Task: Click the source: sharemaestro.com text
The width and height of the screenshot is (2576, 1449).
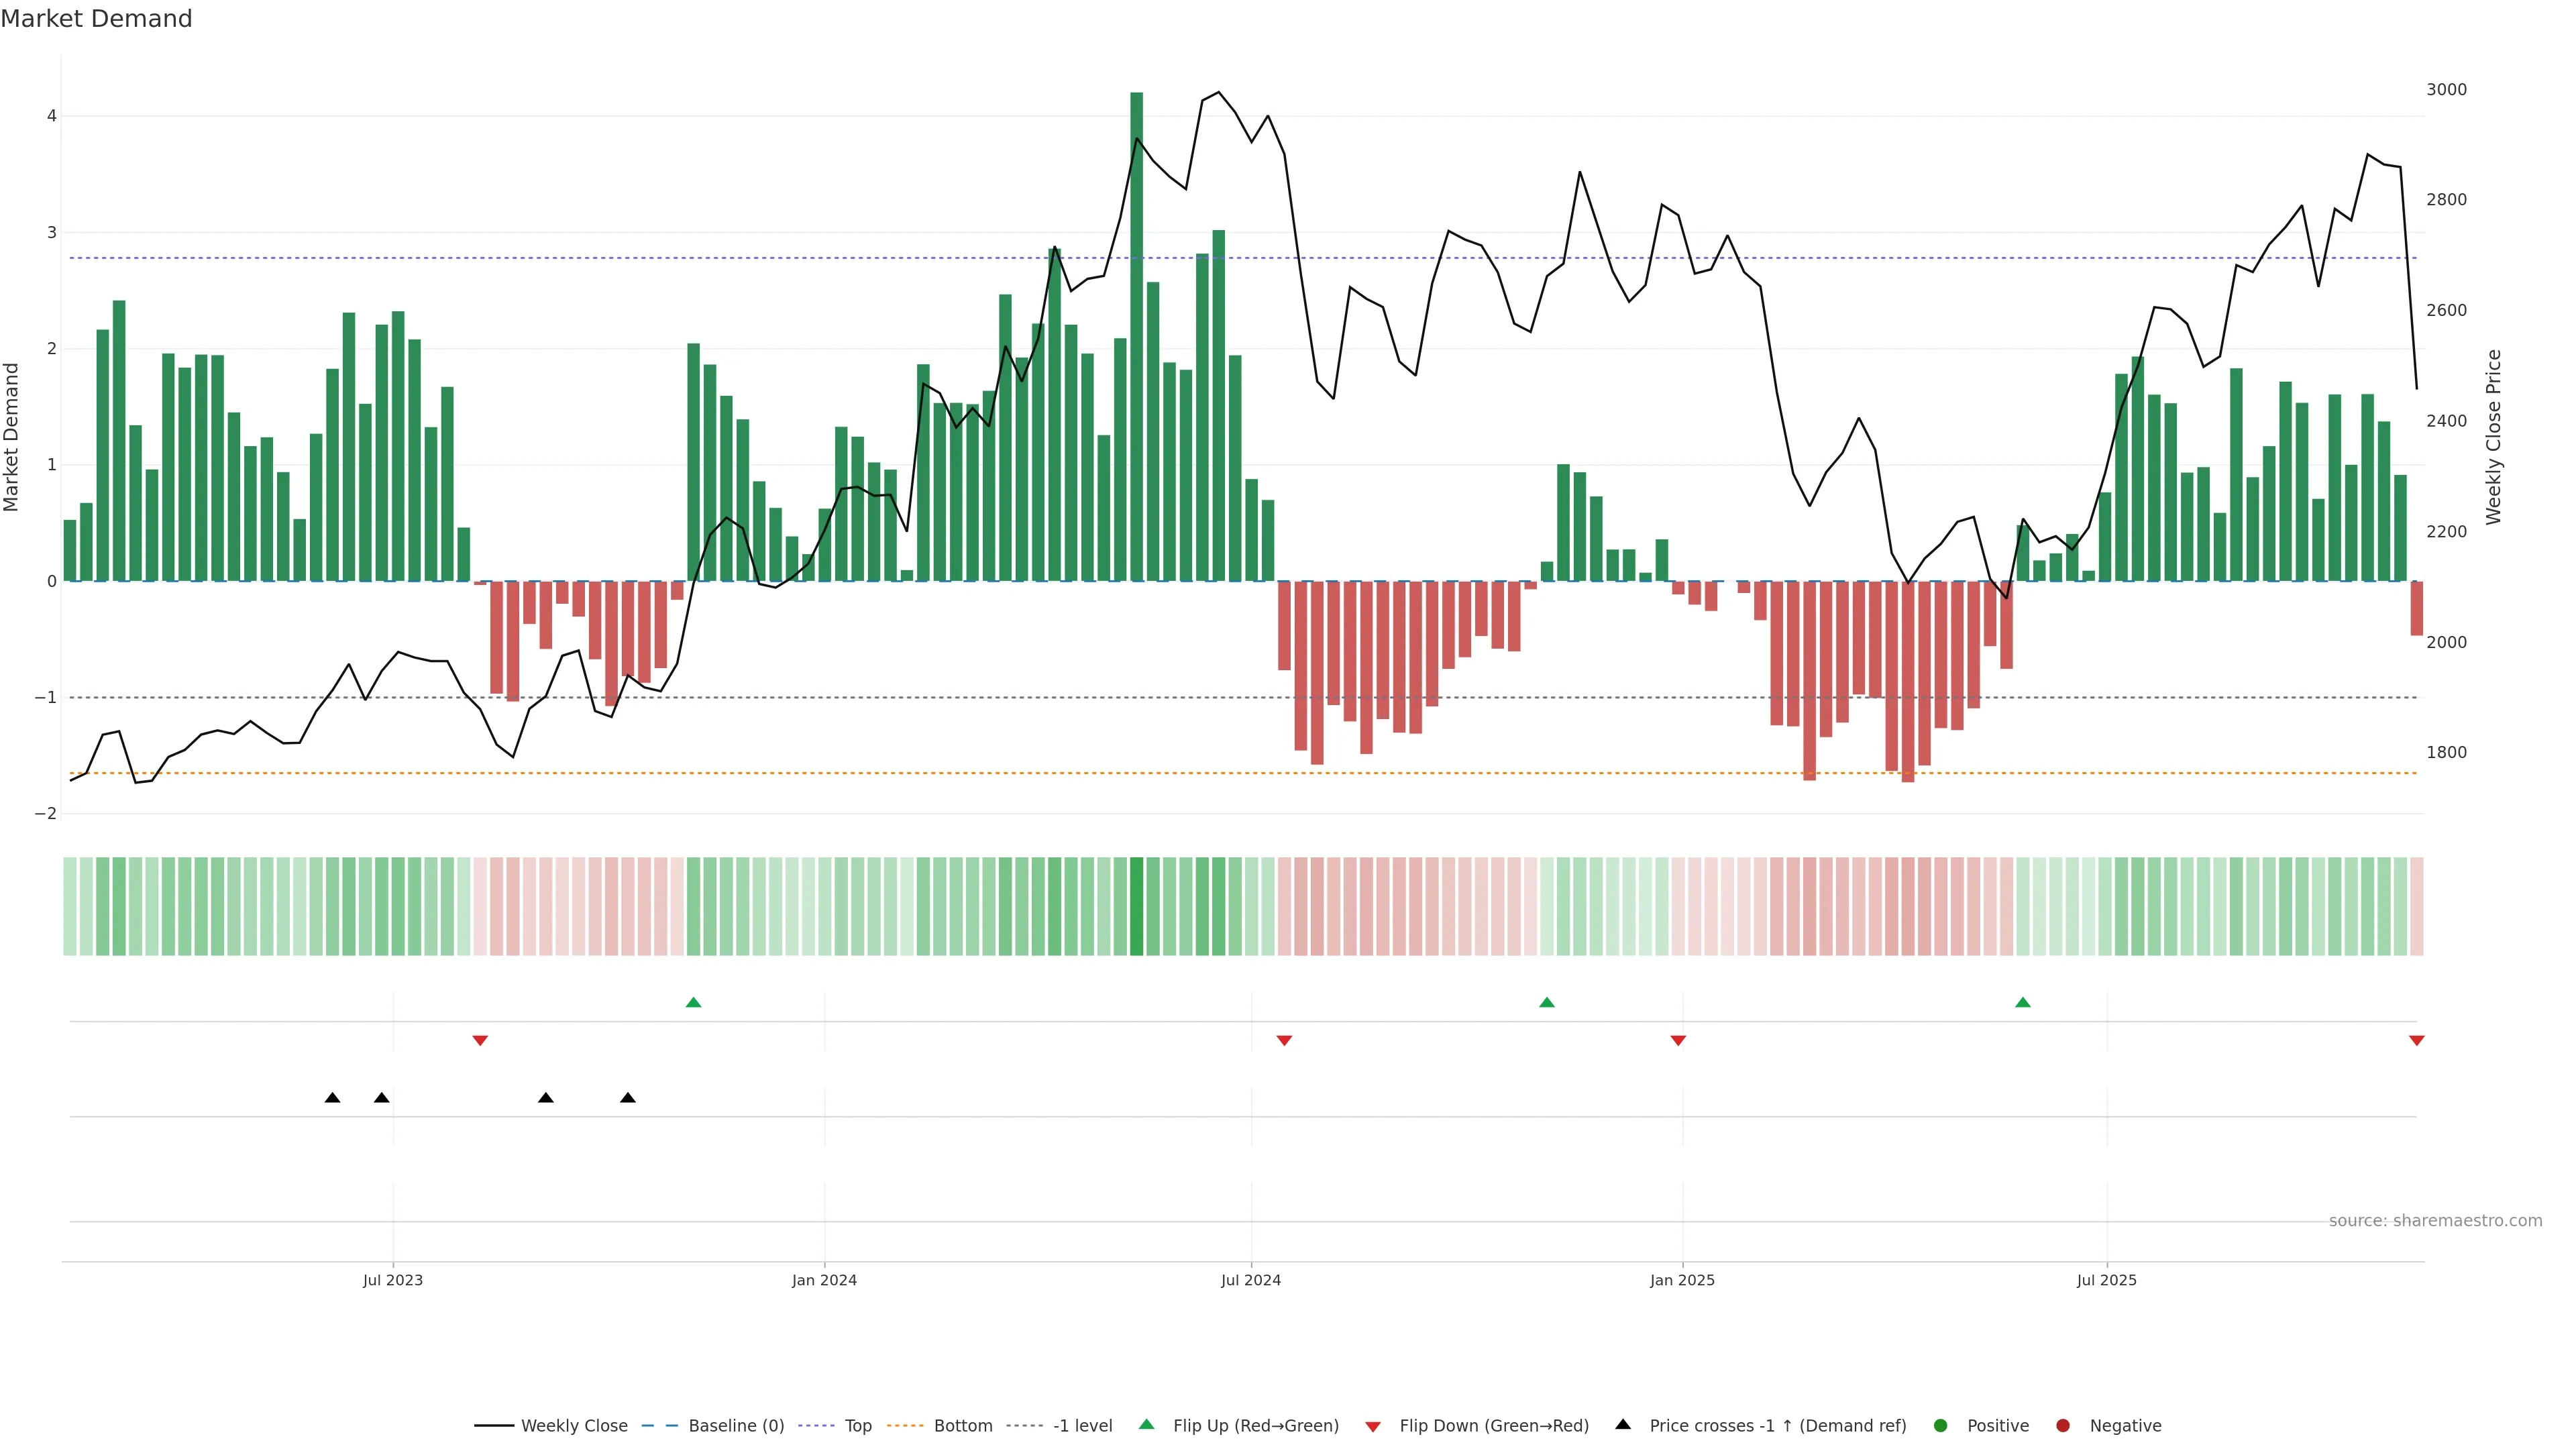Action: 2435,1221
